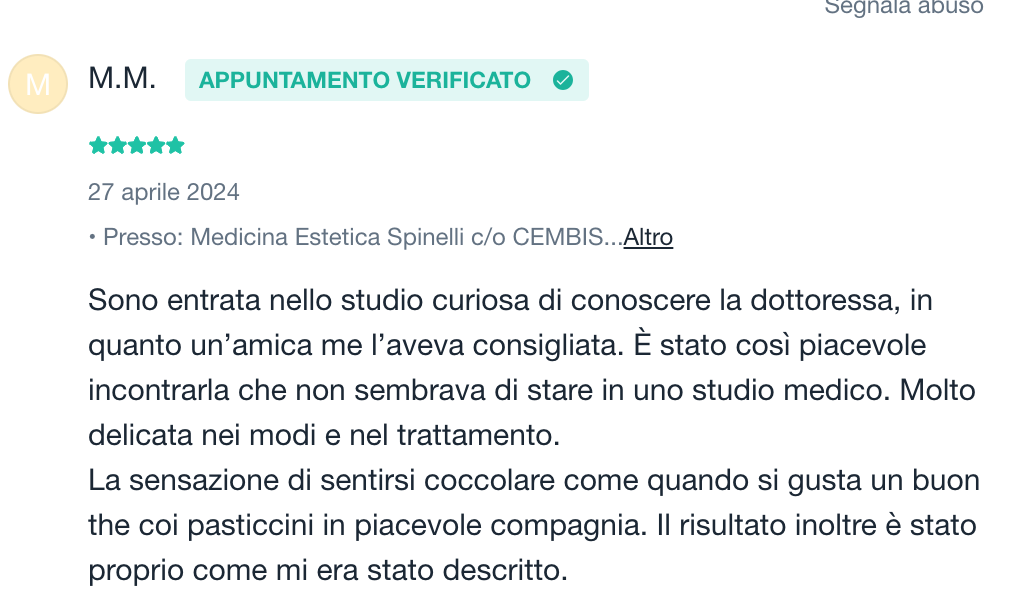Click the verified checkmark icon in badge
This screenshot has height=614, width=1024.
coord(563,80)
